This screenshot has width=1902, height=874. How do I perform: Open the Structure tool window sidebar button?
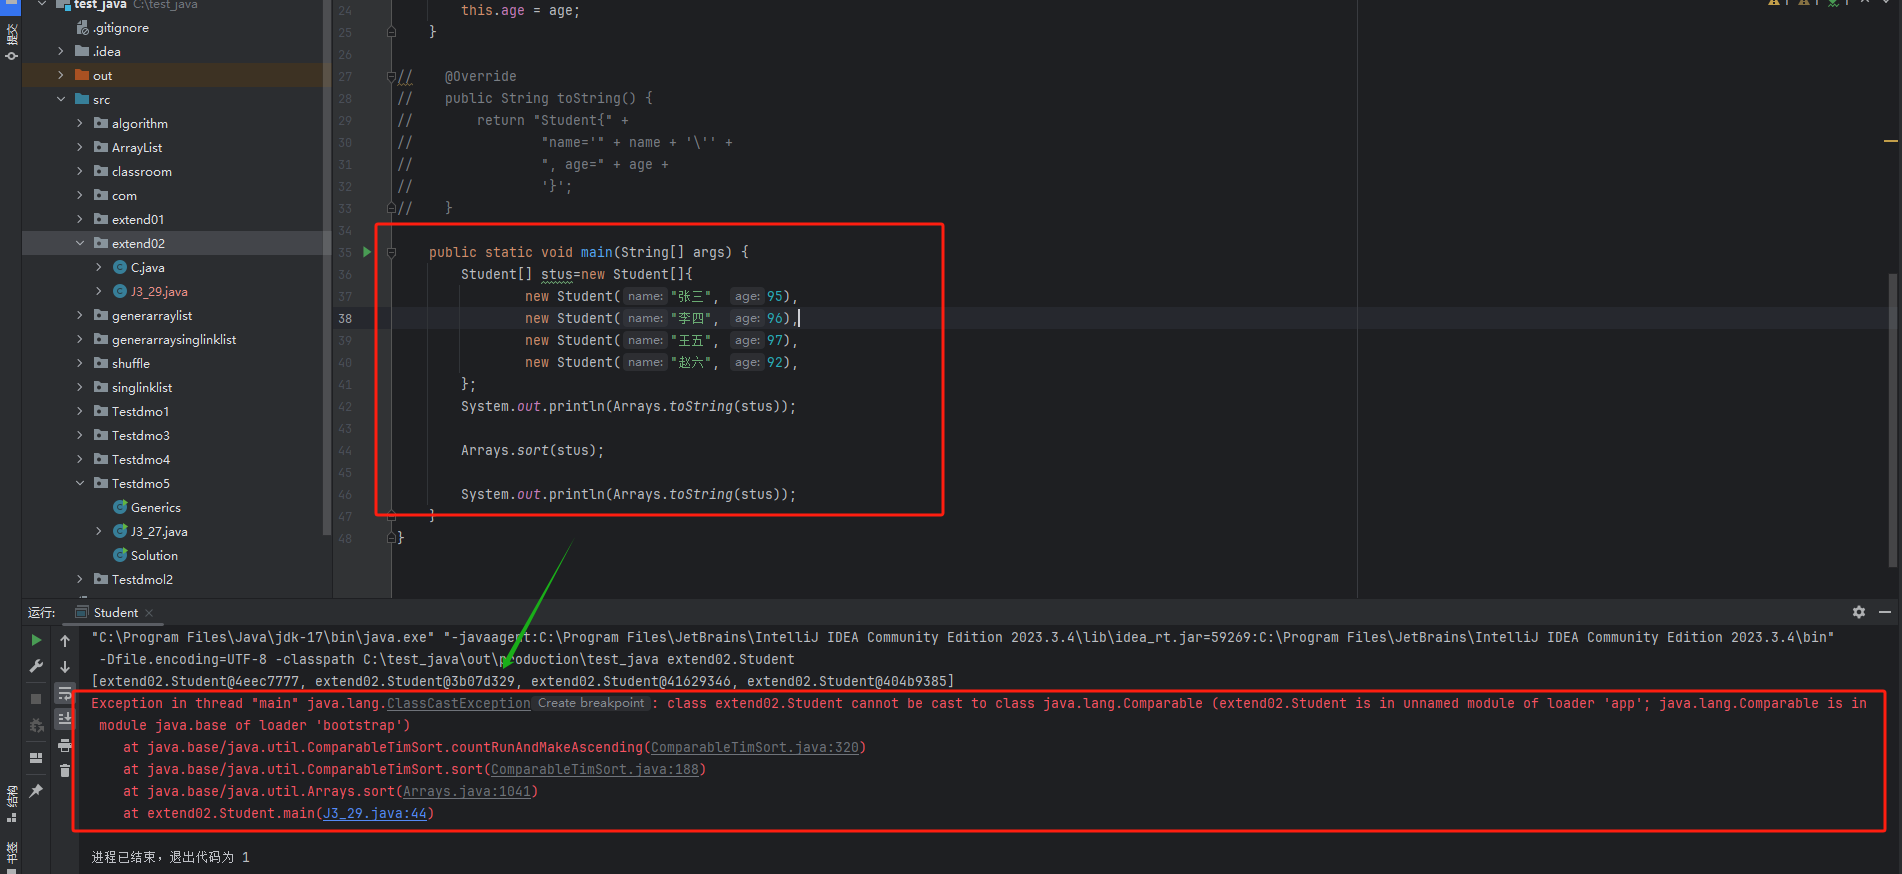point(11,804)
